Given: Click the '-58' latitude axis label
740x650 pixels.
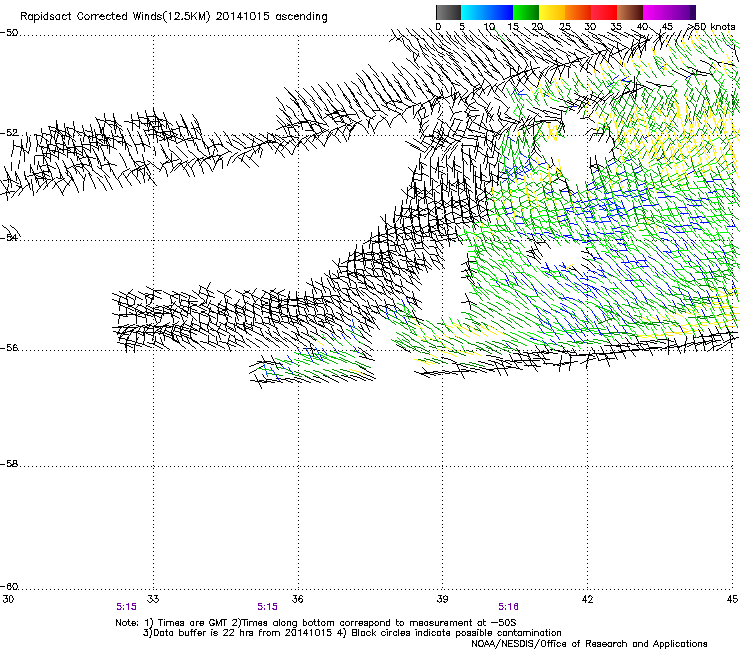Looking at the screenshot, I should click(9, 464).
